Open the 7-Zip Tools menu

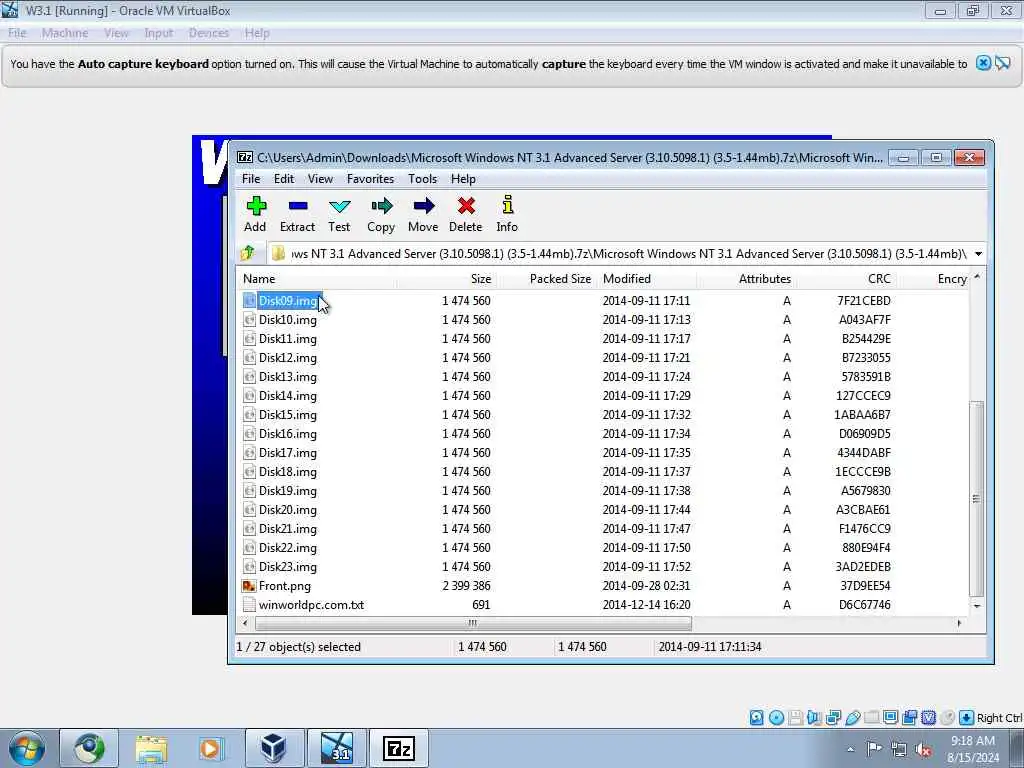pos(423,178)
